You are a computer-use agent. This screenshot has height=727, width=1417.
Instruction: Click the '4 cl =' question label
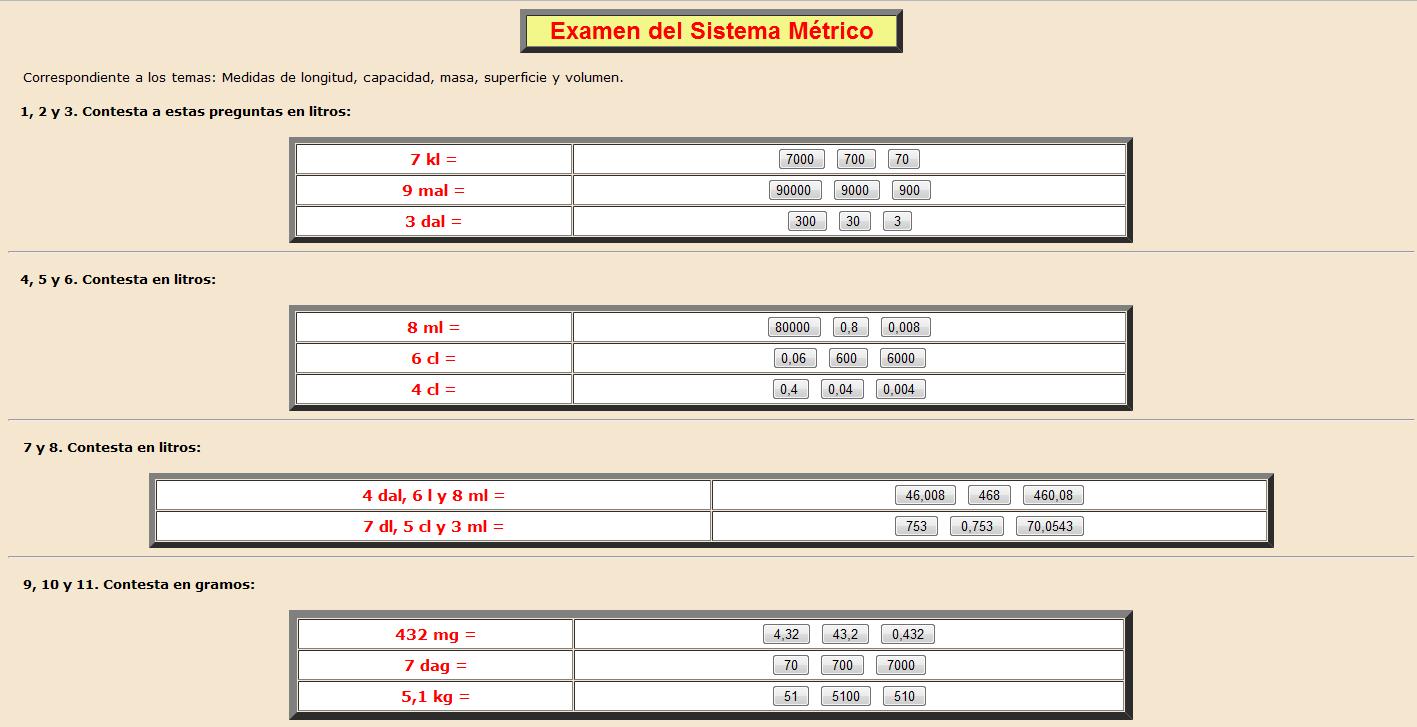[x=434, y=389]
